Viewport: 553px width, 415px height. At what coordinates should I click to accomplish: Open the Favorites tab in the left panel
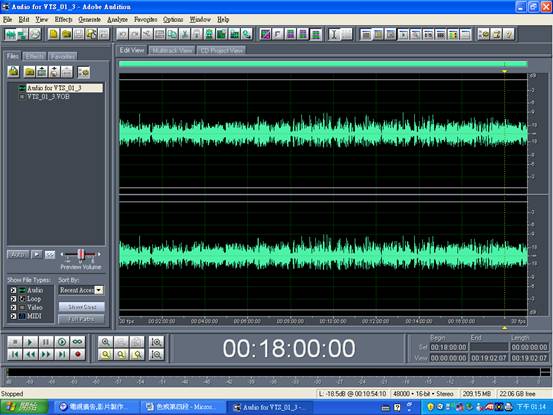(62, 56)
